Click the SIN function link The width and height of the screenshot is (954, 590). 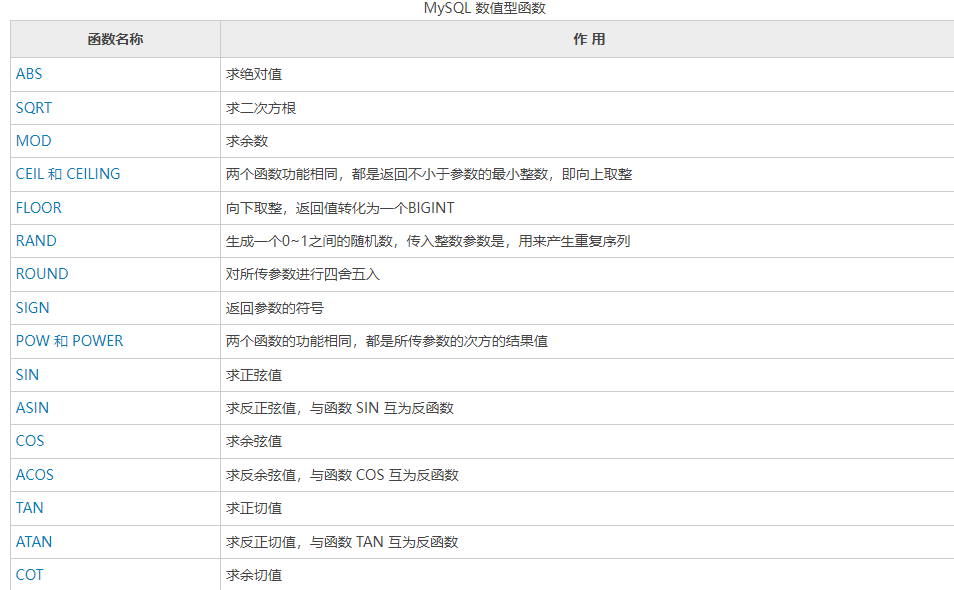pos(27,375)
